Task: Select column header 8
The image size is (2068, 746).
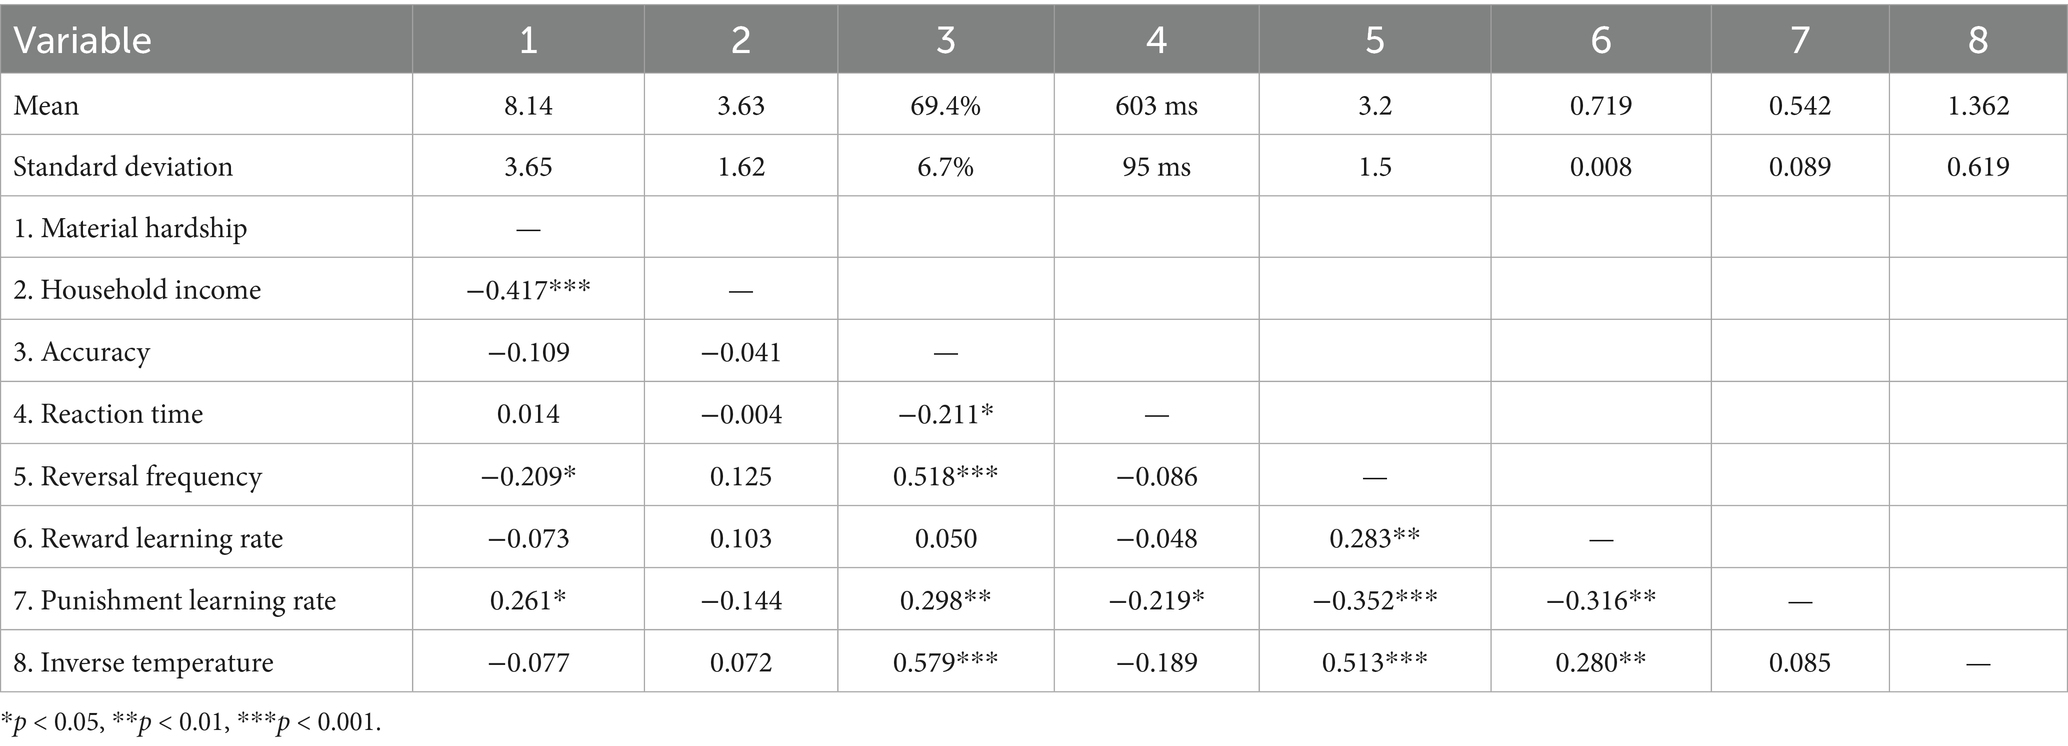Action: (x=1978, y=40)
